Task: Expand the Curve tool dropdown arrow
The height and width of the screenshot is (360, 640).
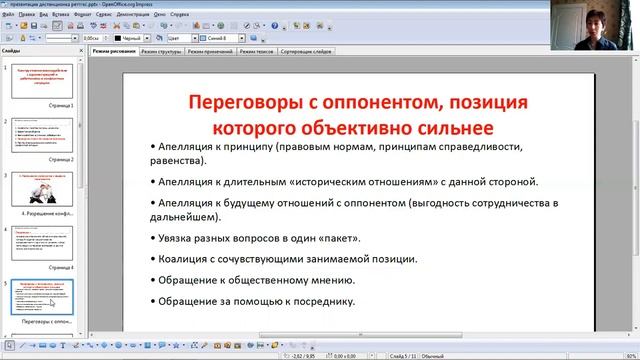Action: pyautogui.click(x=83, y=345)
